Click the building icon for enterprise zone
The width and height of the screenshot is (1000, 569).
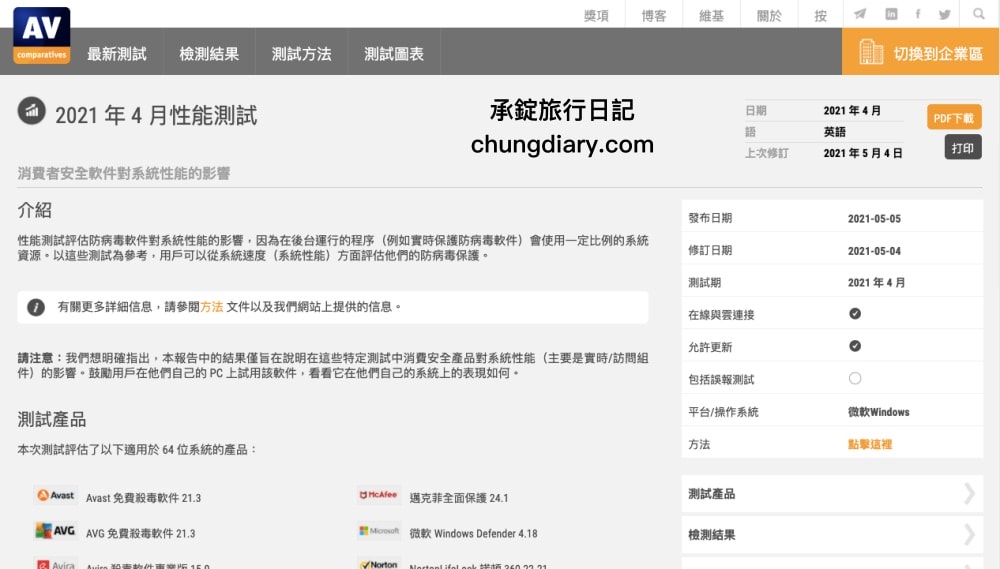871,52
